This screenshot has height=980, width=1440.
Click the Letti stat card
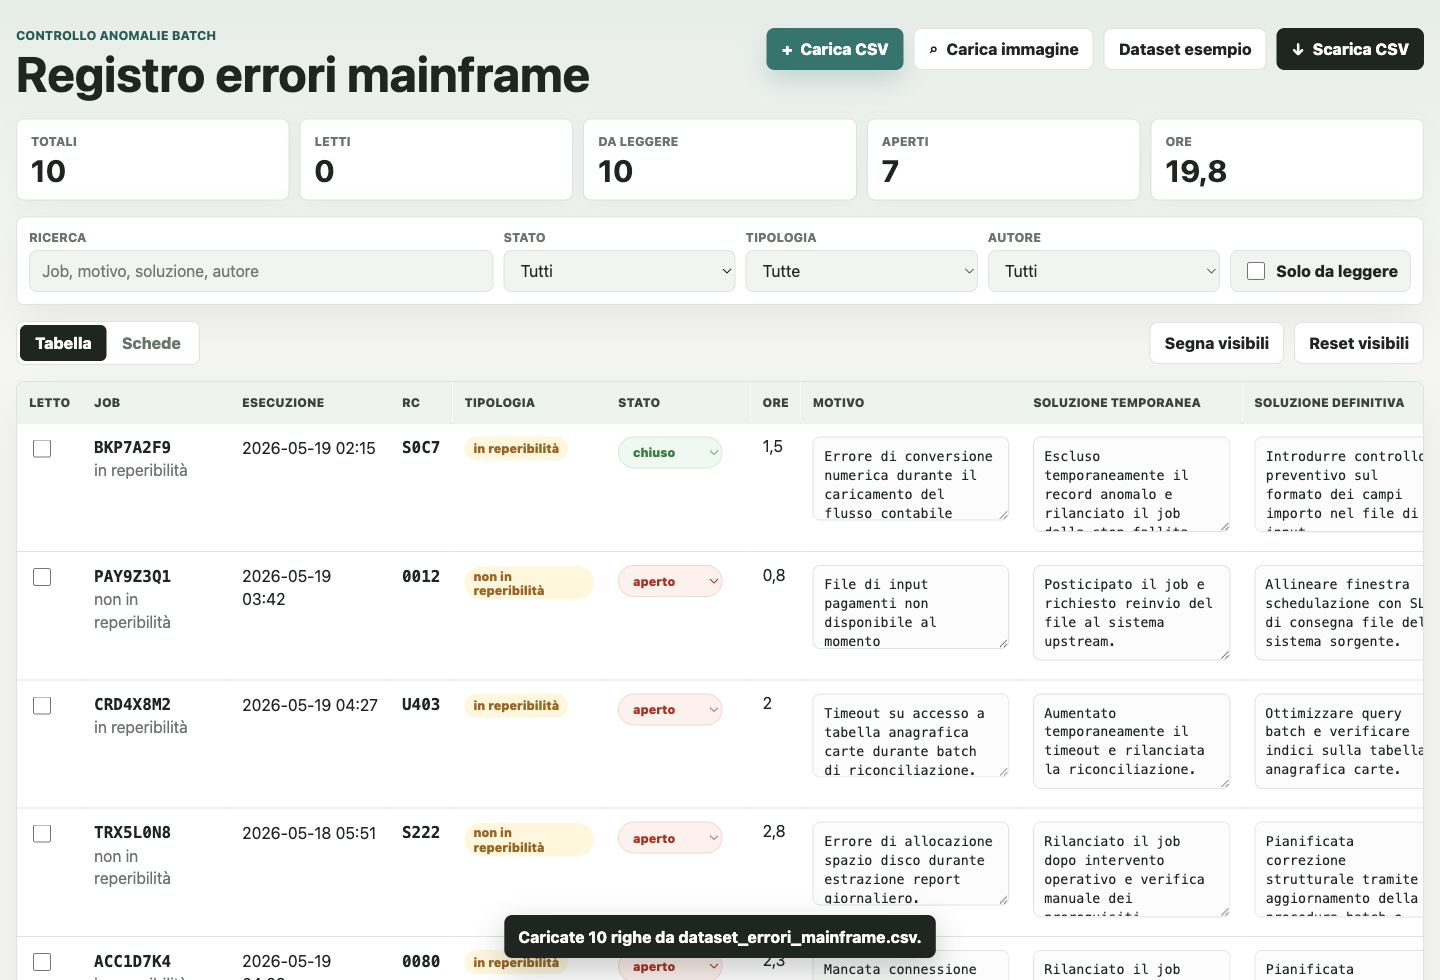point(436,160)
